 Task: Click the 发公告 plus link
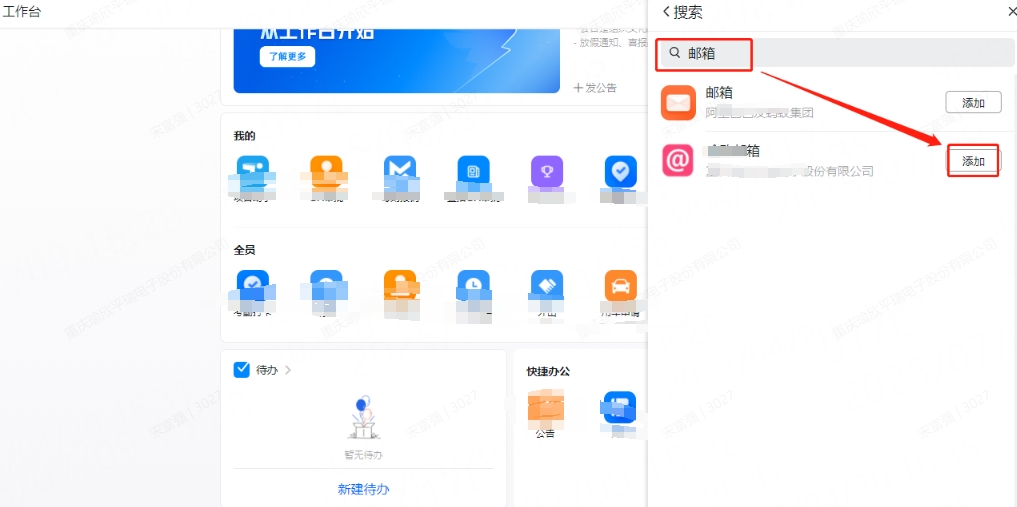(x=594, y=88)
